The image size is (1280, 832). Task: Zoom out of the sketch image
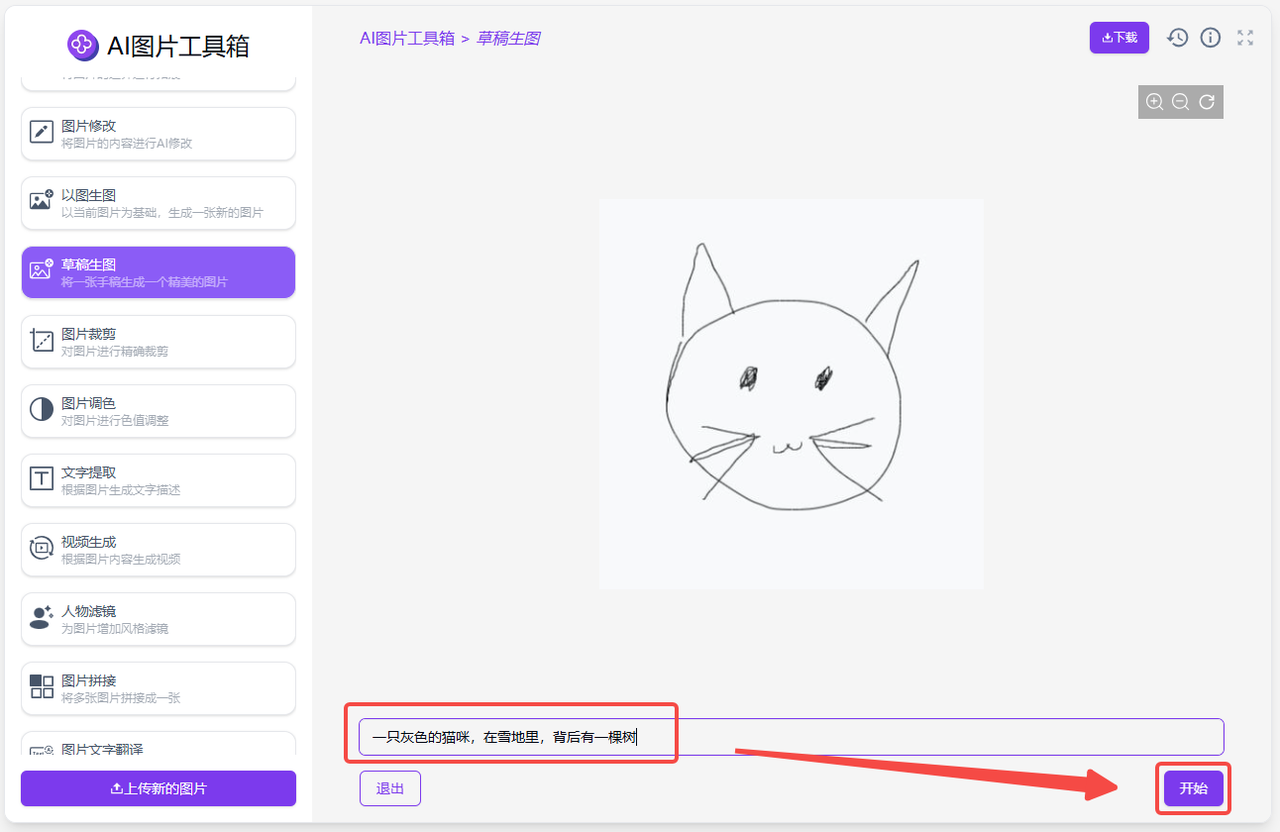(x=1180, y=102)
